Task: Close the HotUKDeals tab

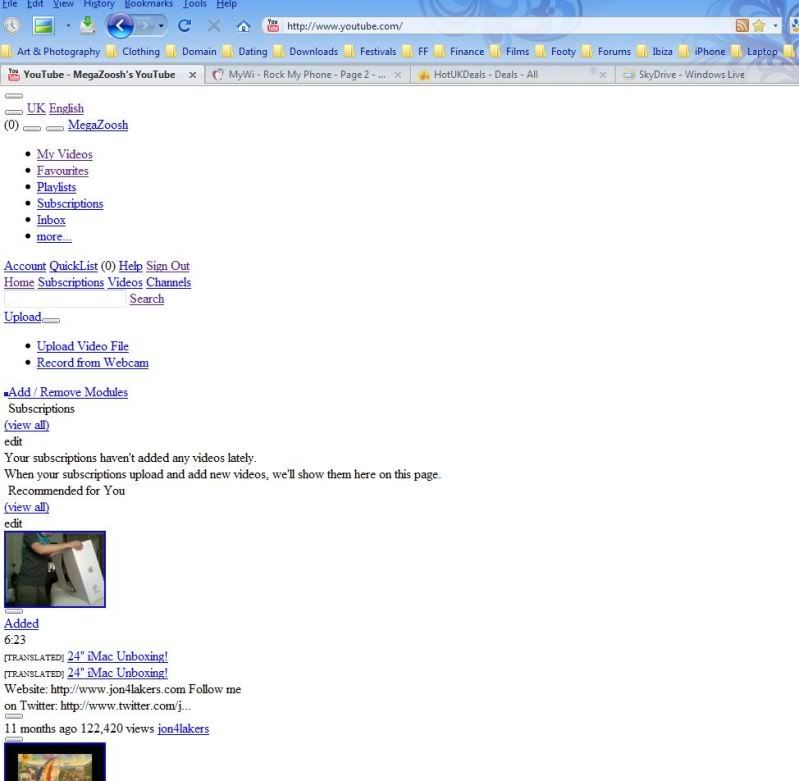Action: pyautogui.click(x=603, y=75)
